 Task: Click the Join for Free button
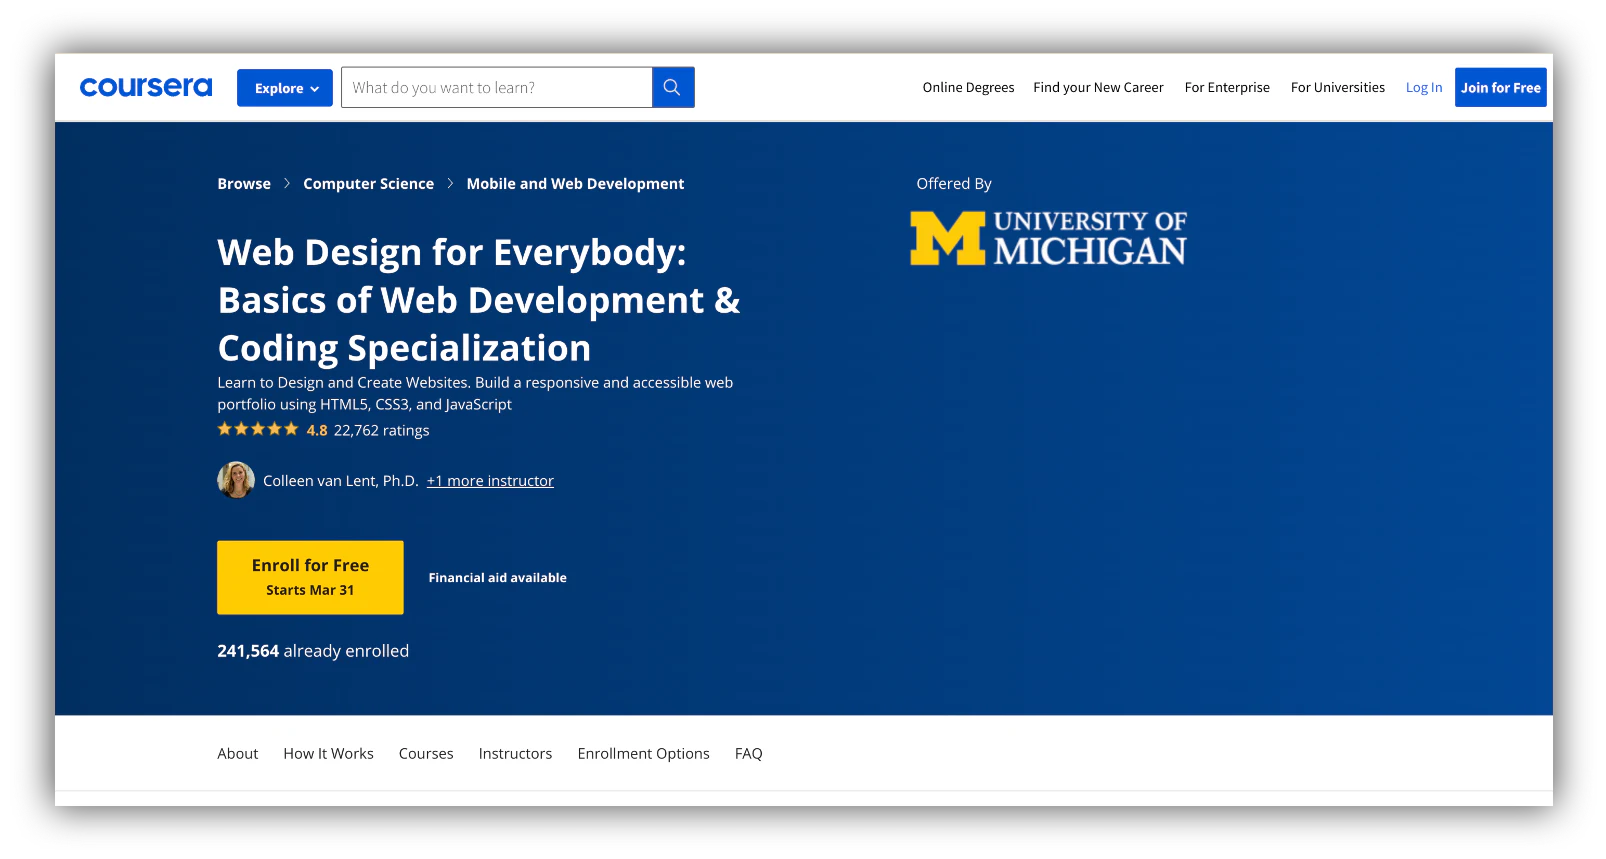[x=1501, y=88]
